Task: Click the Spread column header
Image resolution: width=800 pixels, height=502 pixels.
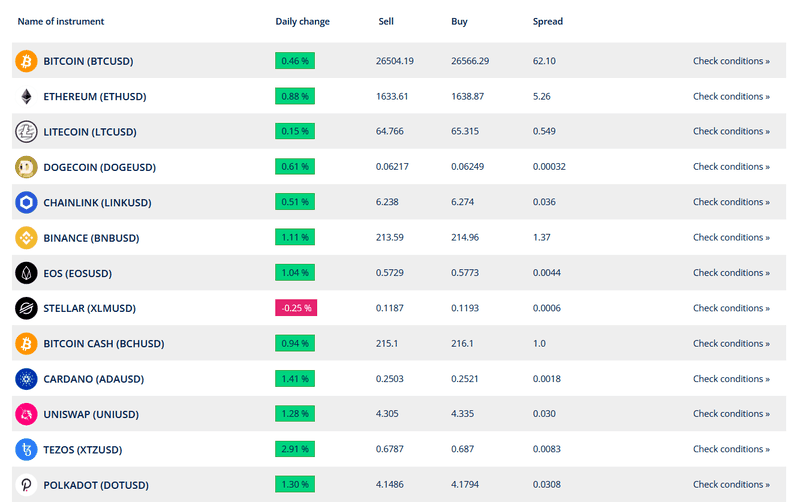Action: (547, 21)
